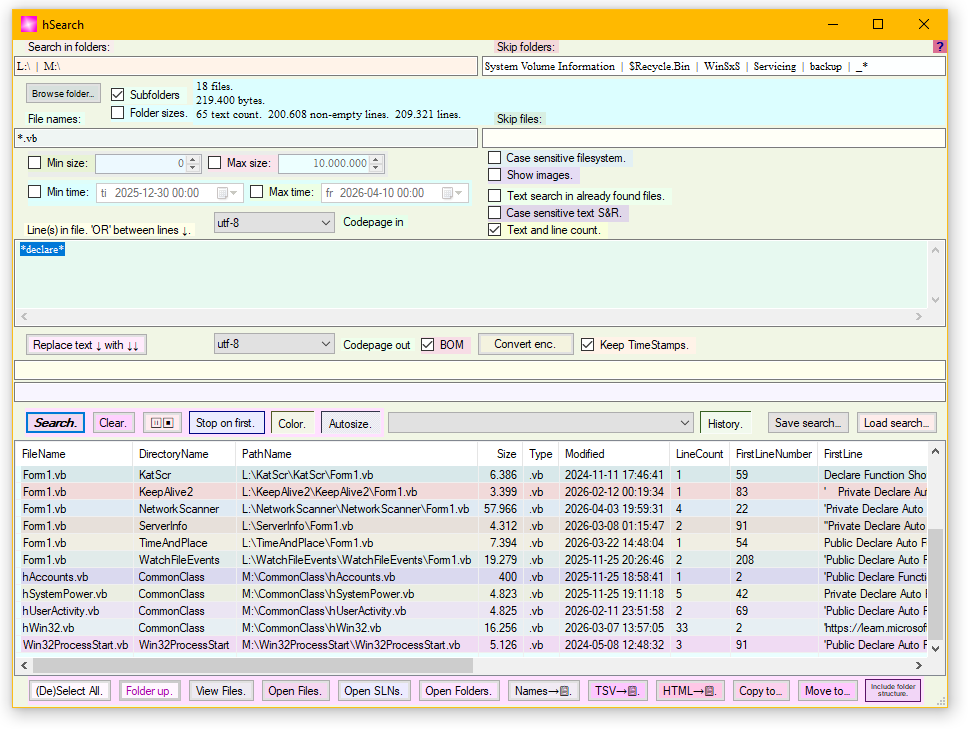
Task: Open Max time calendar picker icon
Action: 448,193
